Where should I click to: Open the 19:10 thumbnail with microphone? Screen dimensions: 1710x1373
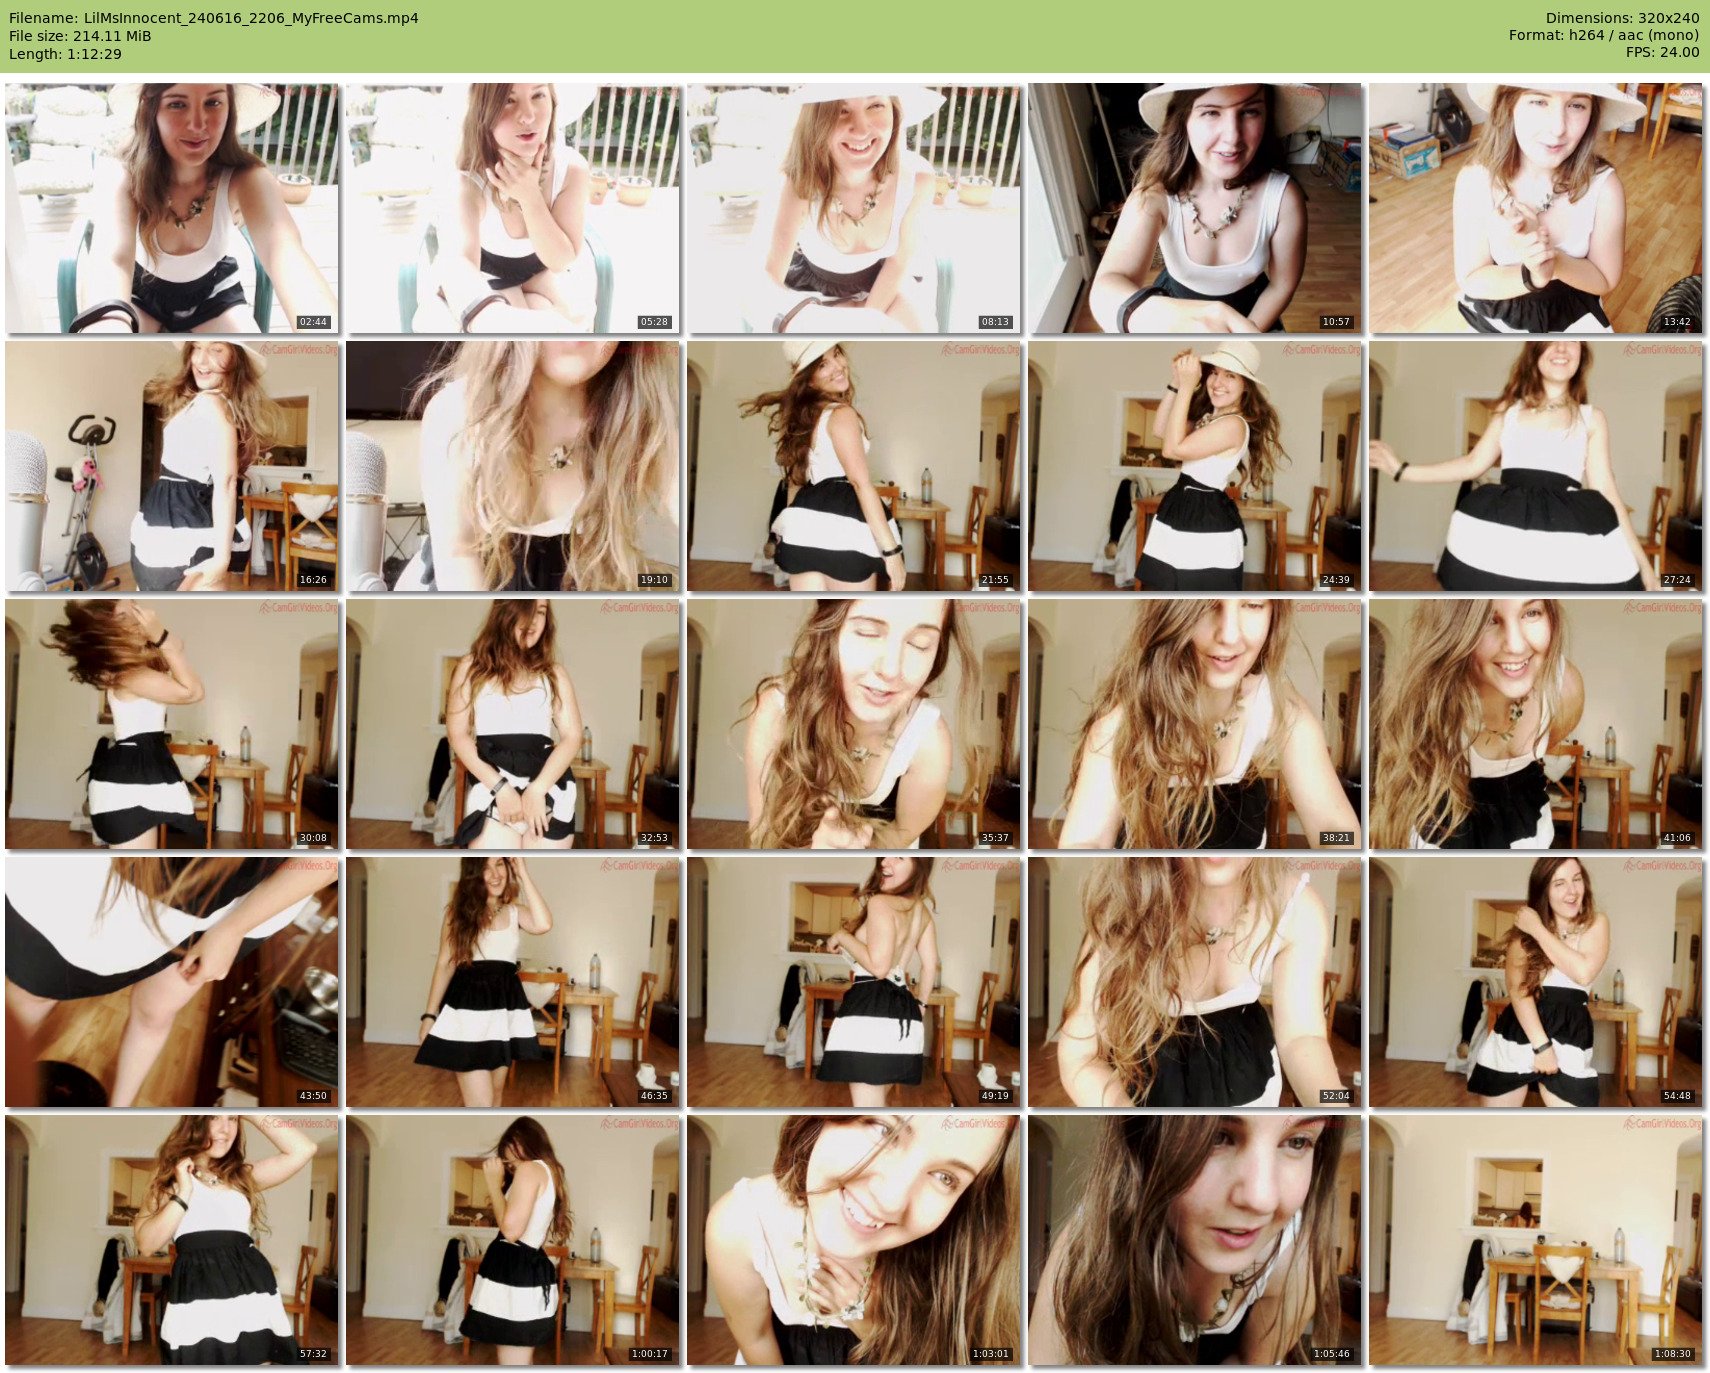pyautogui.click(x=513, y=466)
